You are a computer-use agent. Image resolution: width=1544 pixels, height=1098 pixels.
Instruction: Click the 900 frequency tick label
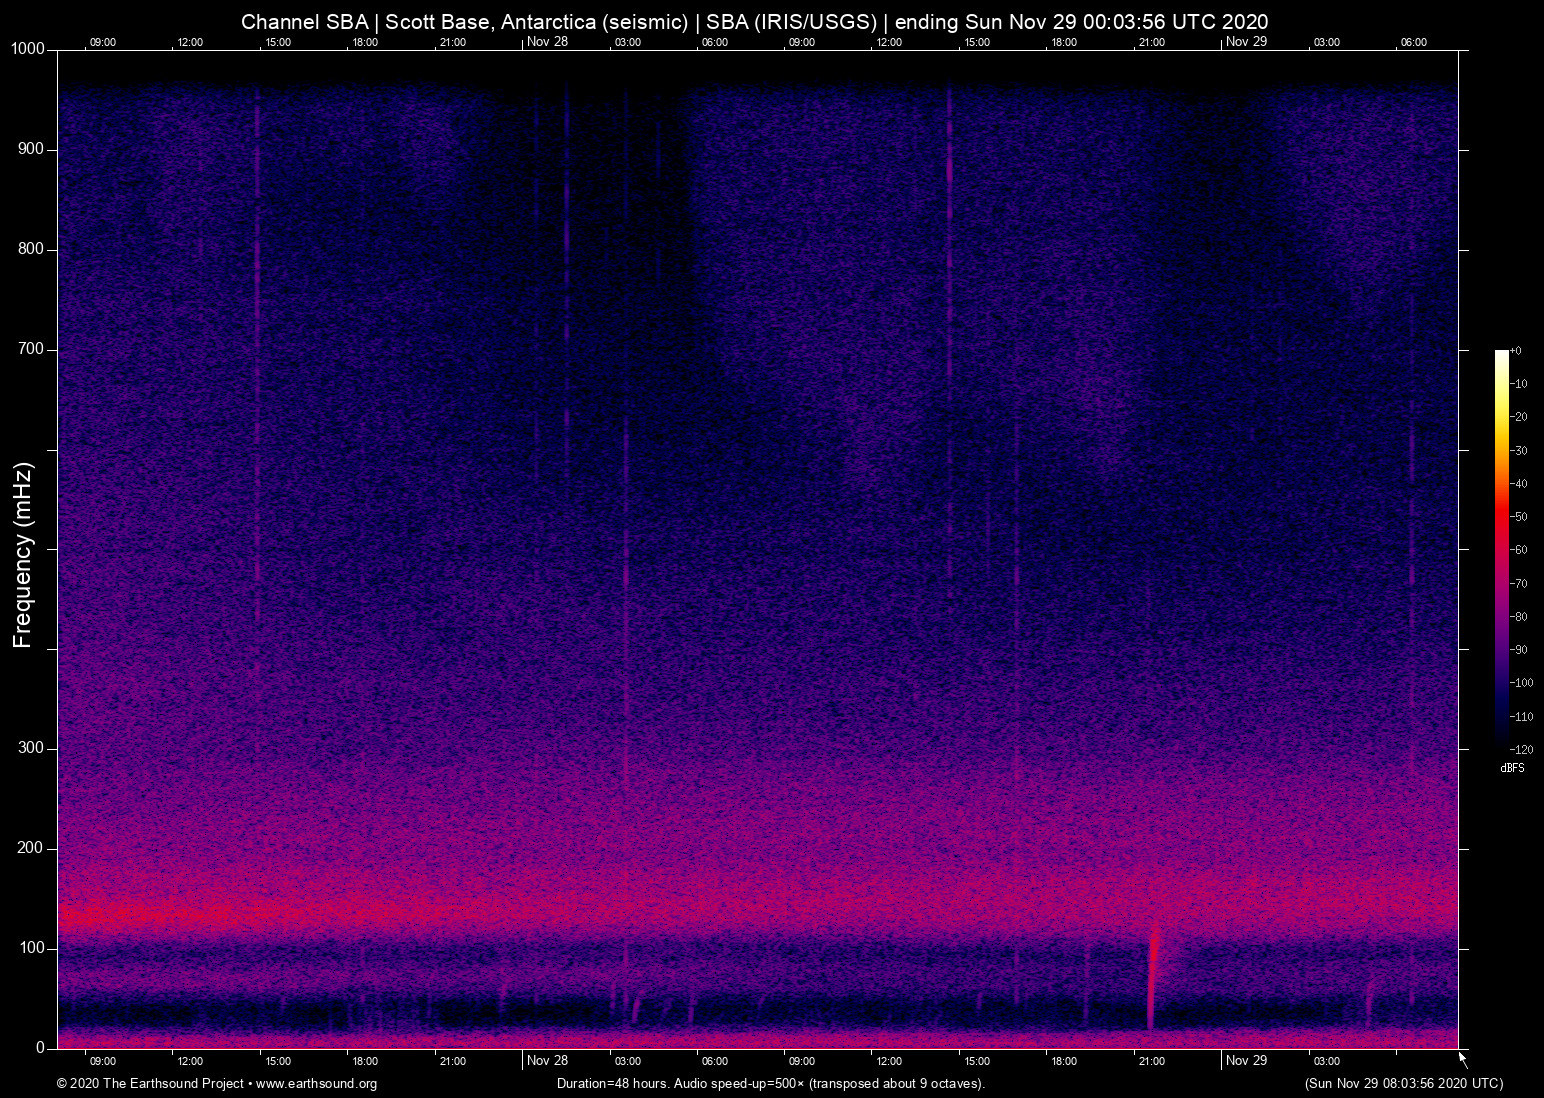31,149
